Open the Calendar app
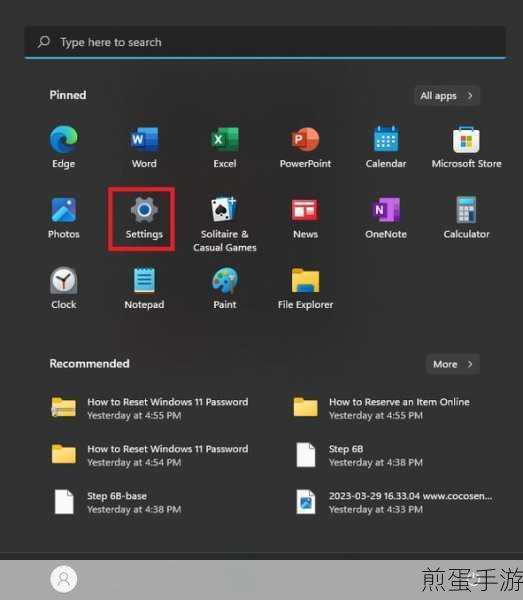Viewport: 523px width, 600px height. (x=386, y=147)
